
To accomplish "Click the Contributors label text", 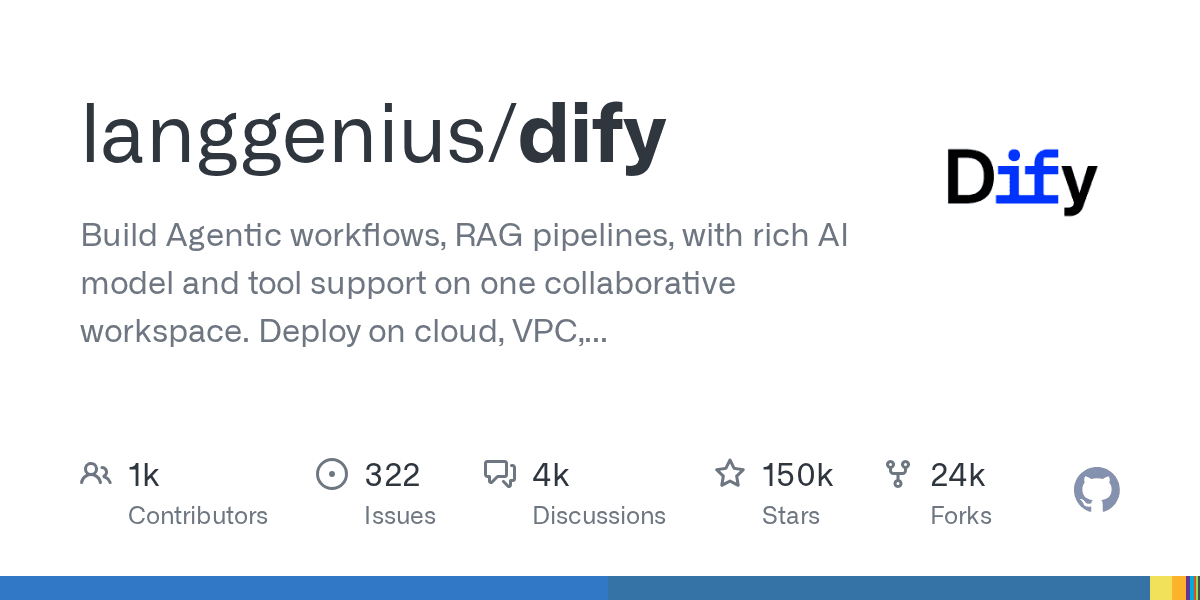I will click(x=198, y=516).
